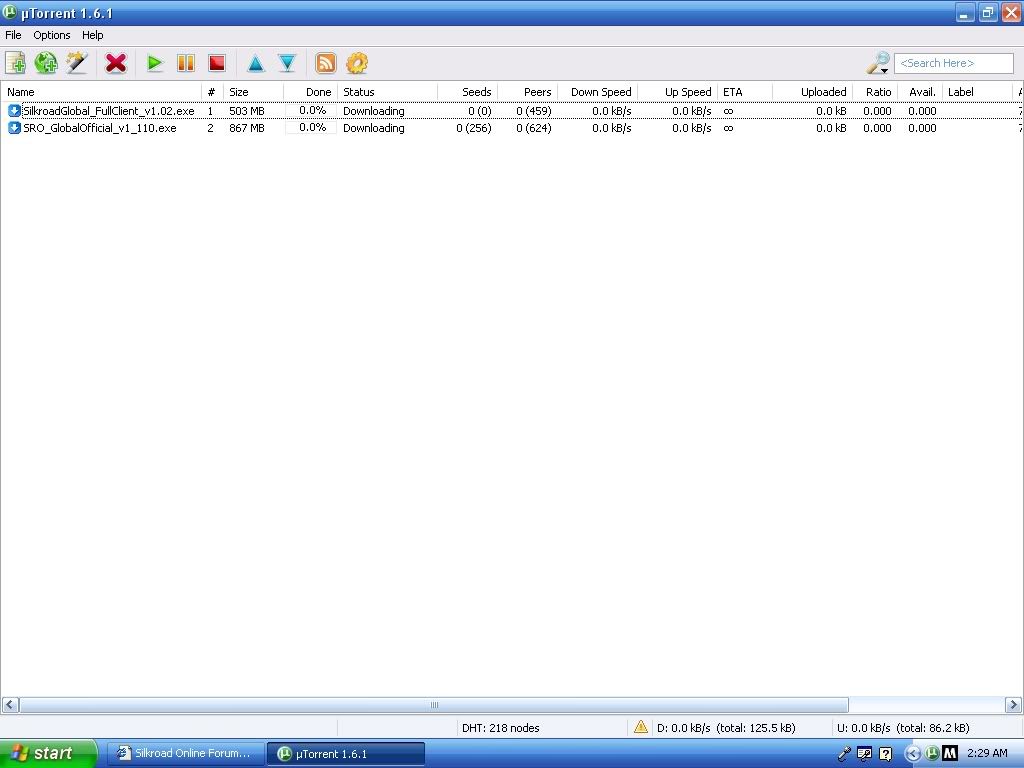Sort by the Ratio column header

875,92
